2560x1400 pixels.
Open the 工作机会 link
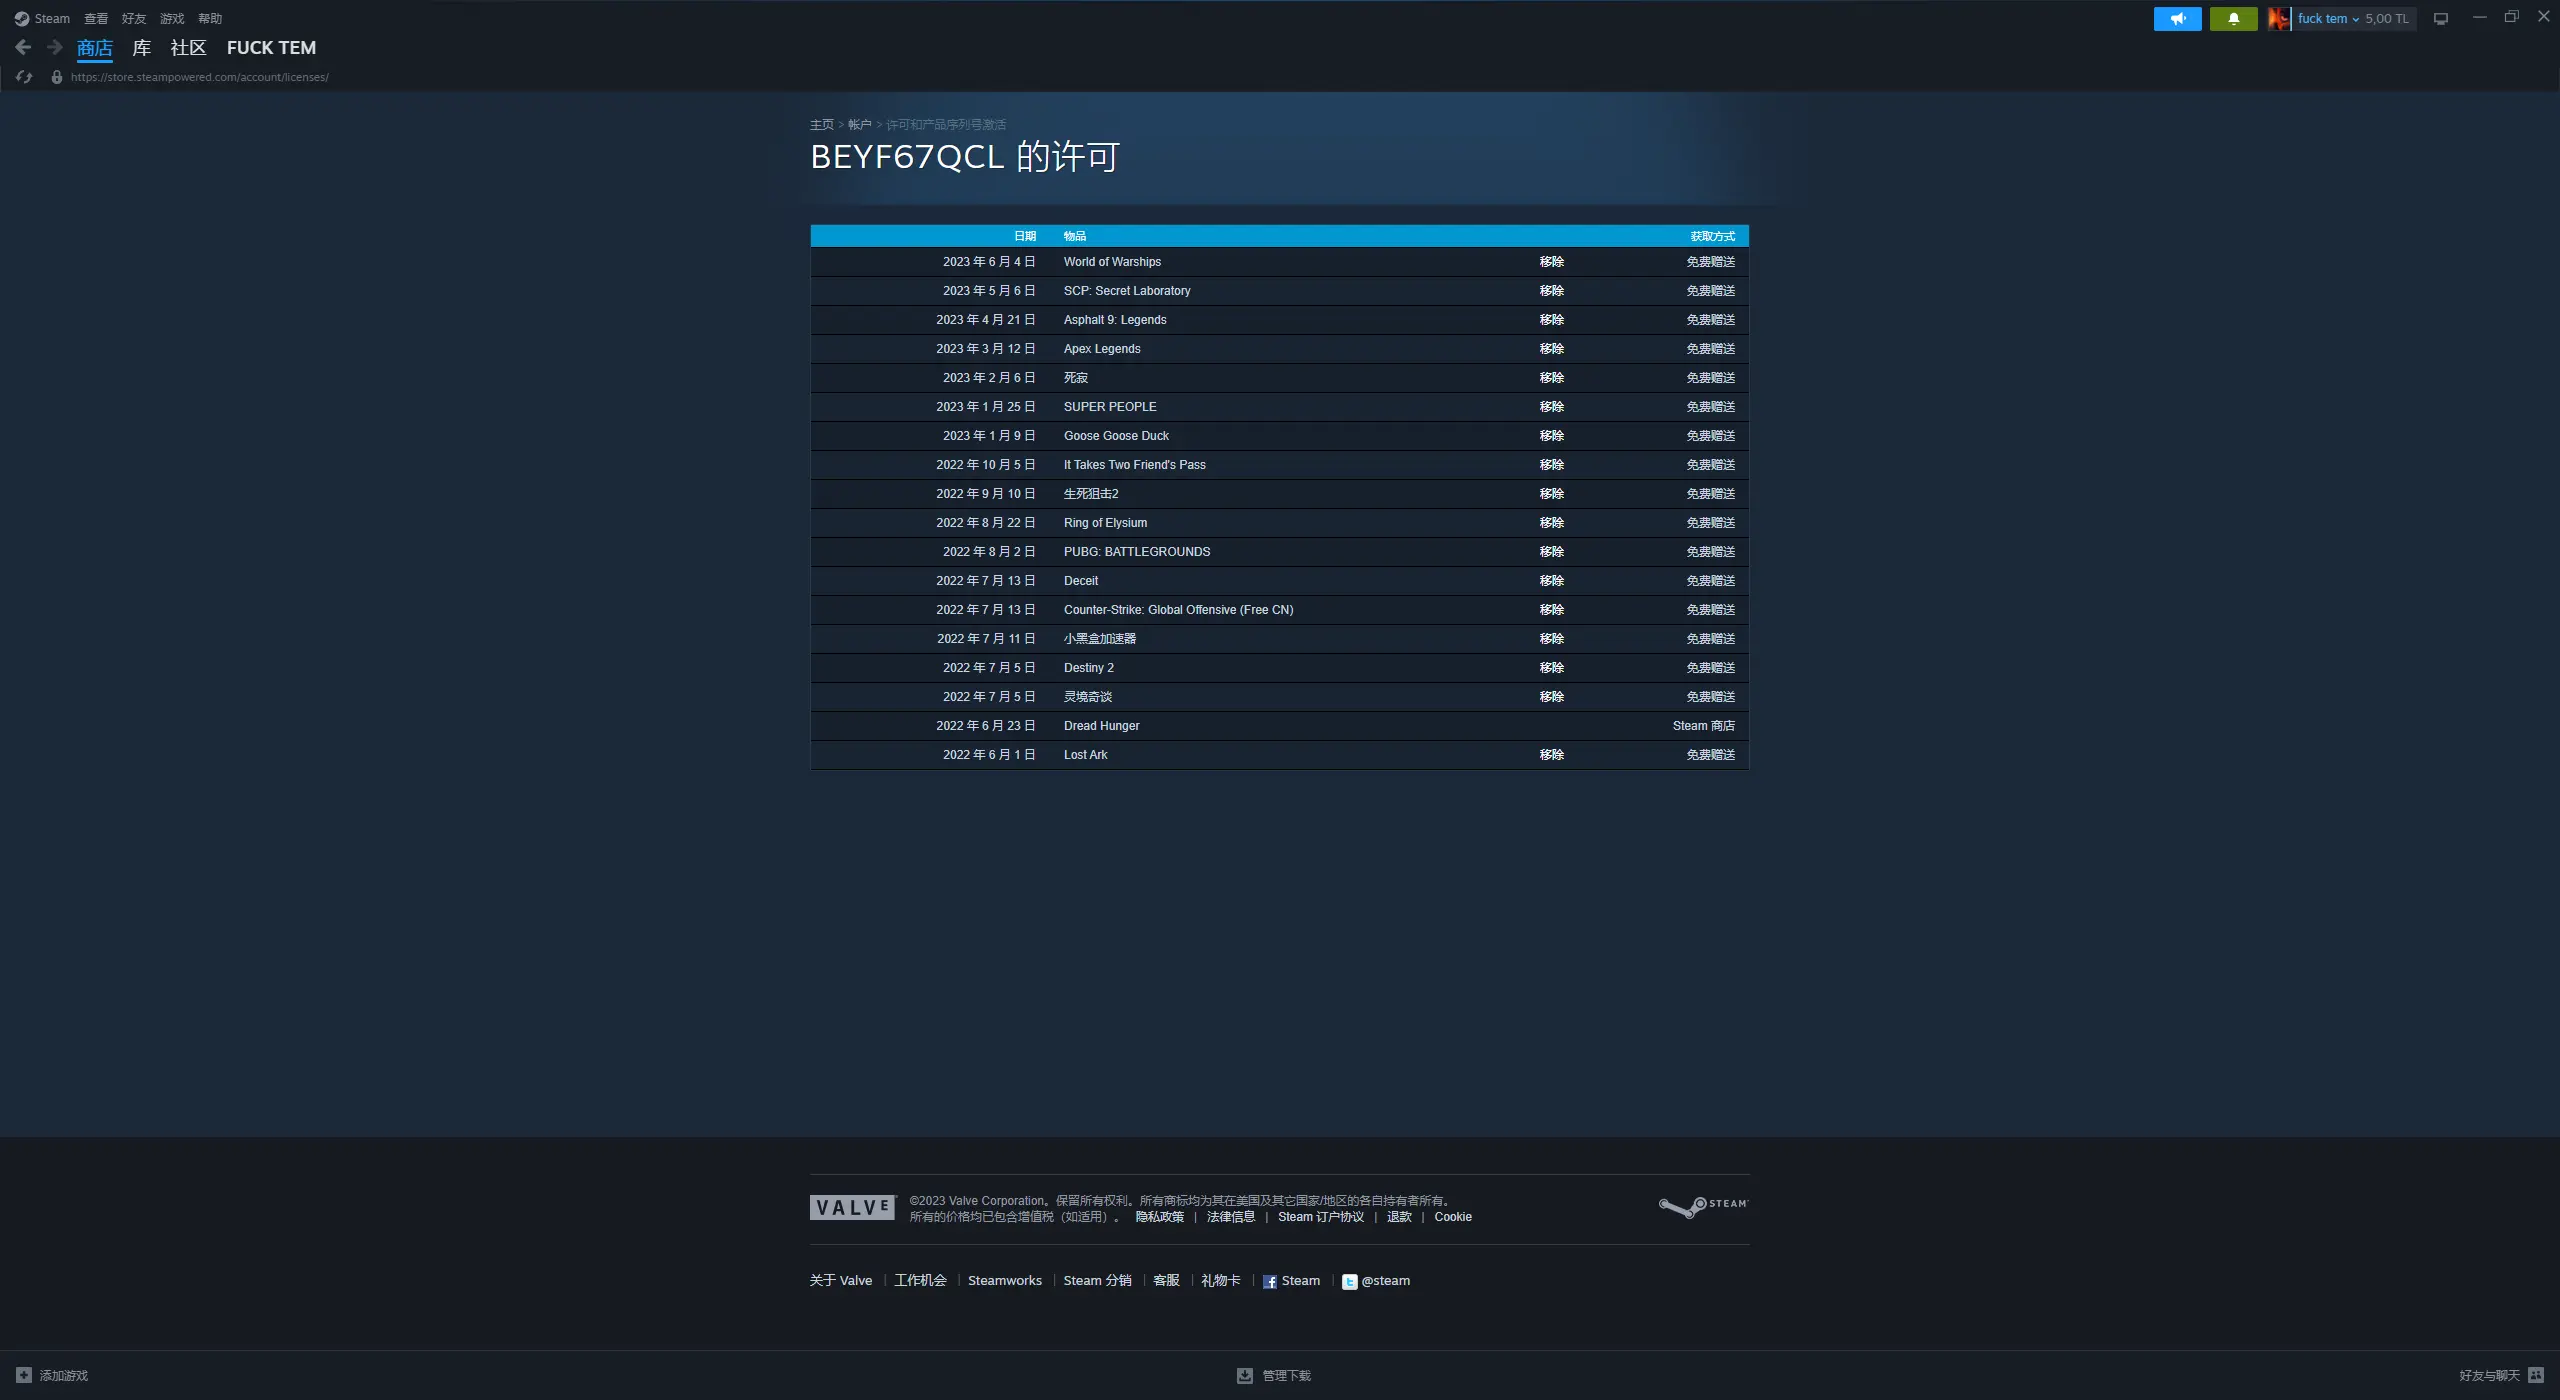click(920, 1281)
